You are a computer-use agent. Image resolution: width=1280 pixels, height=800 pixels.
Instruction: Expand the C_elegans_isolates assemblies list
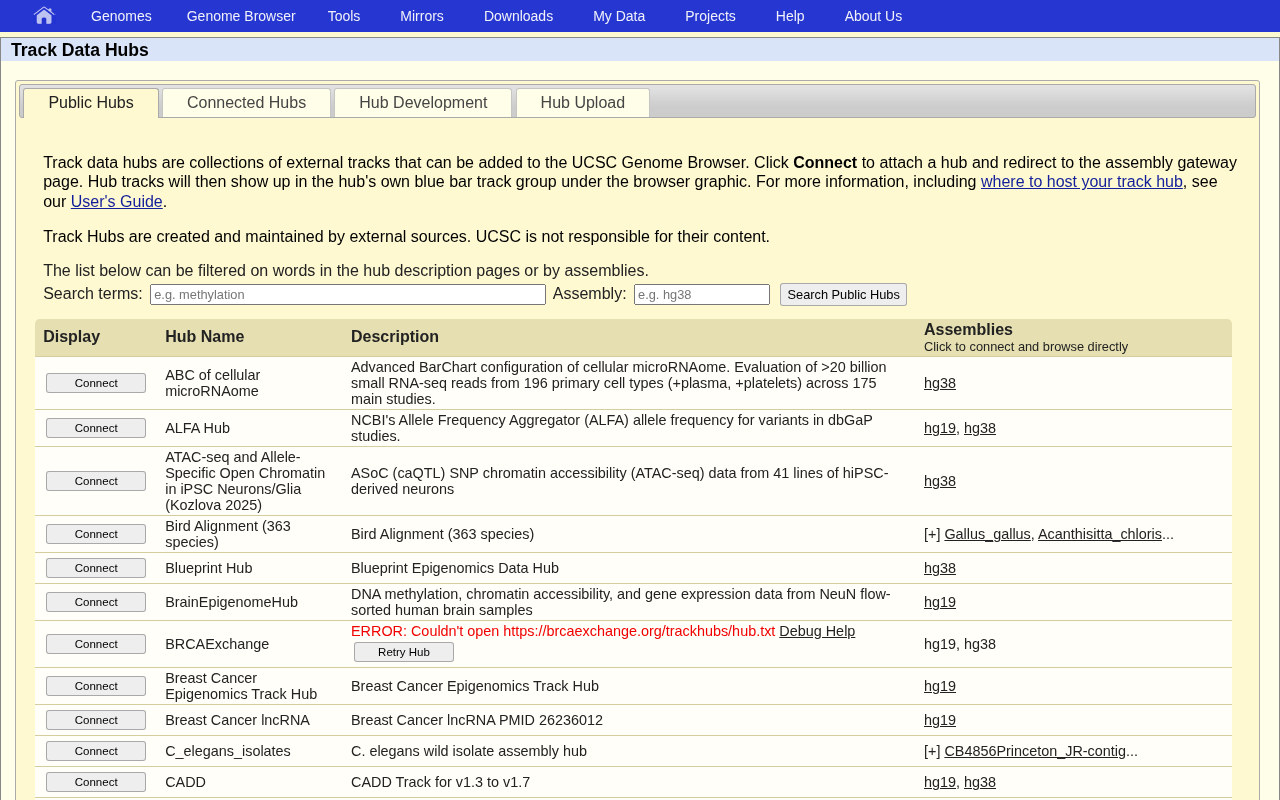(x=932, y=751)
